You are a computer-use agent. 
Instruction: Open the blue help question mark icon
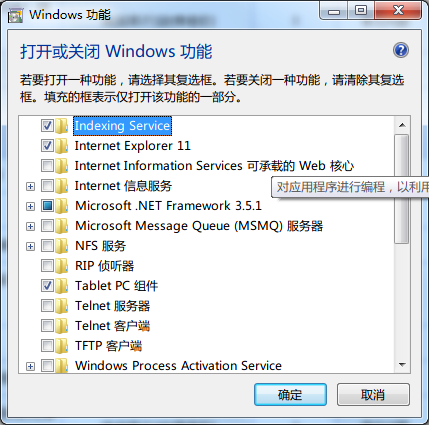(x=401, y=50)
